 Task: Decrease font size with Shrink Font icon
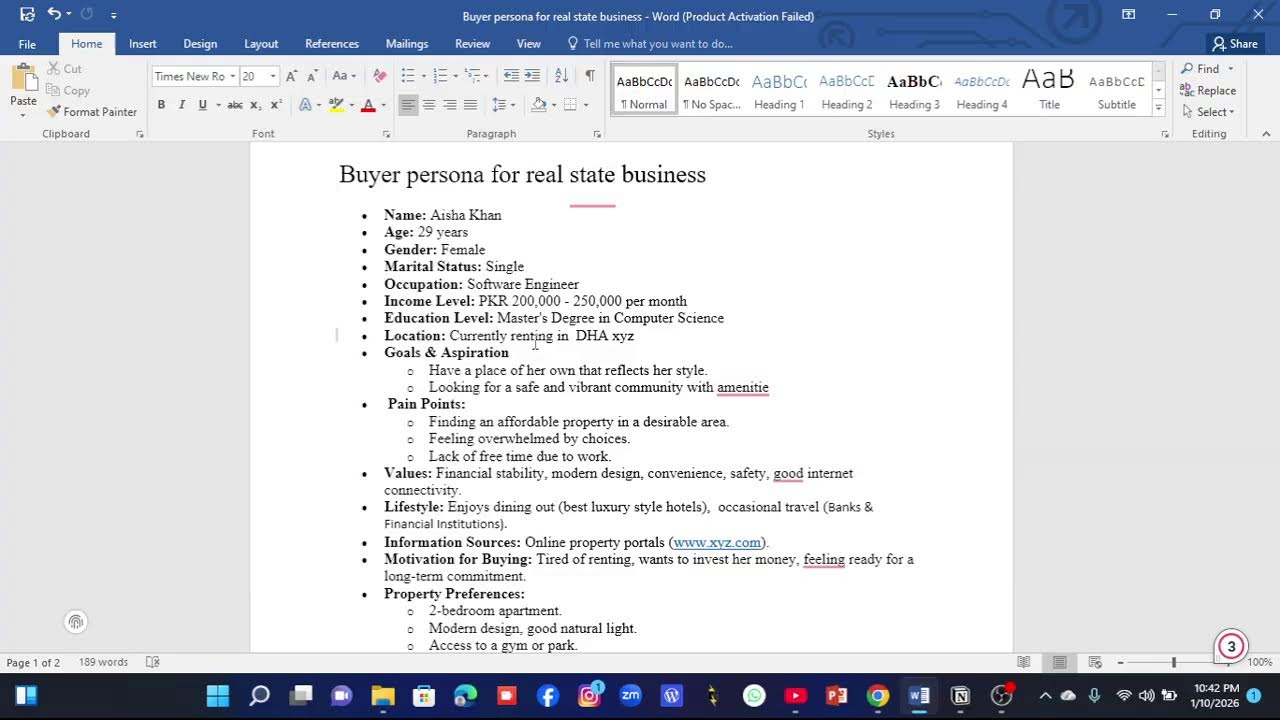tap(312, 76)
